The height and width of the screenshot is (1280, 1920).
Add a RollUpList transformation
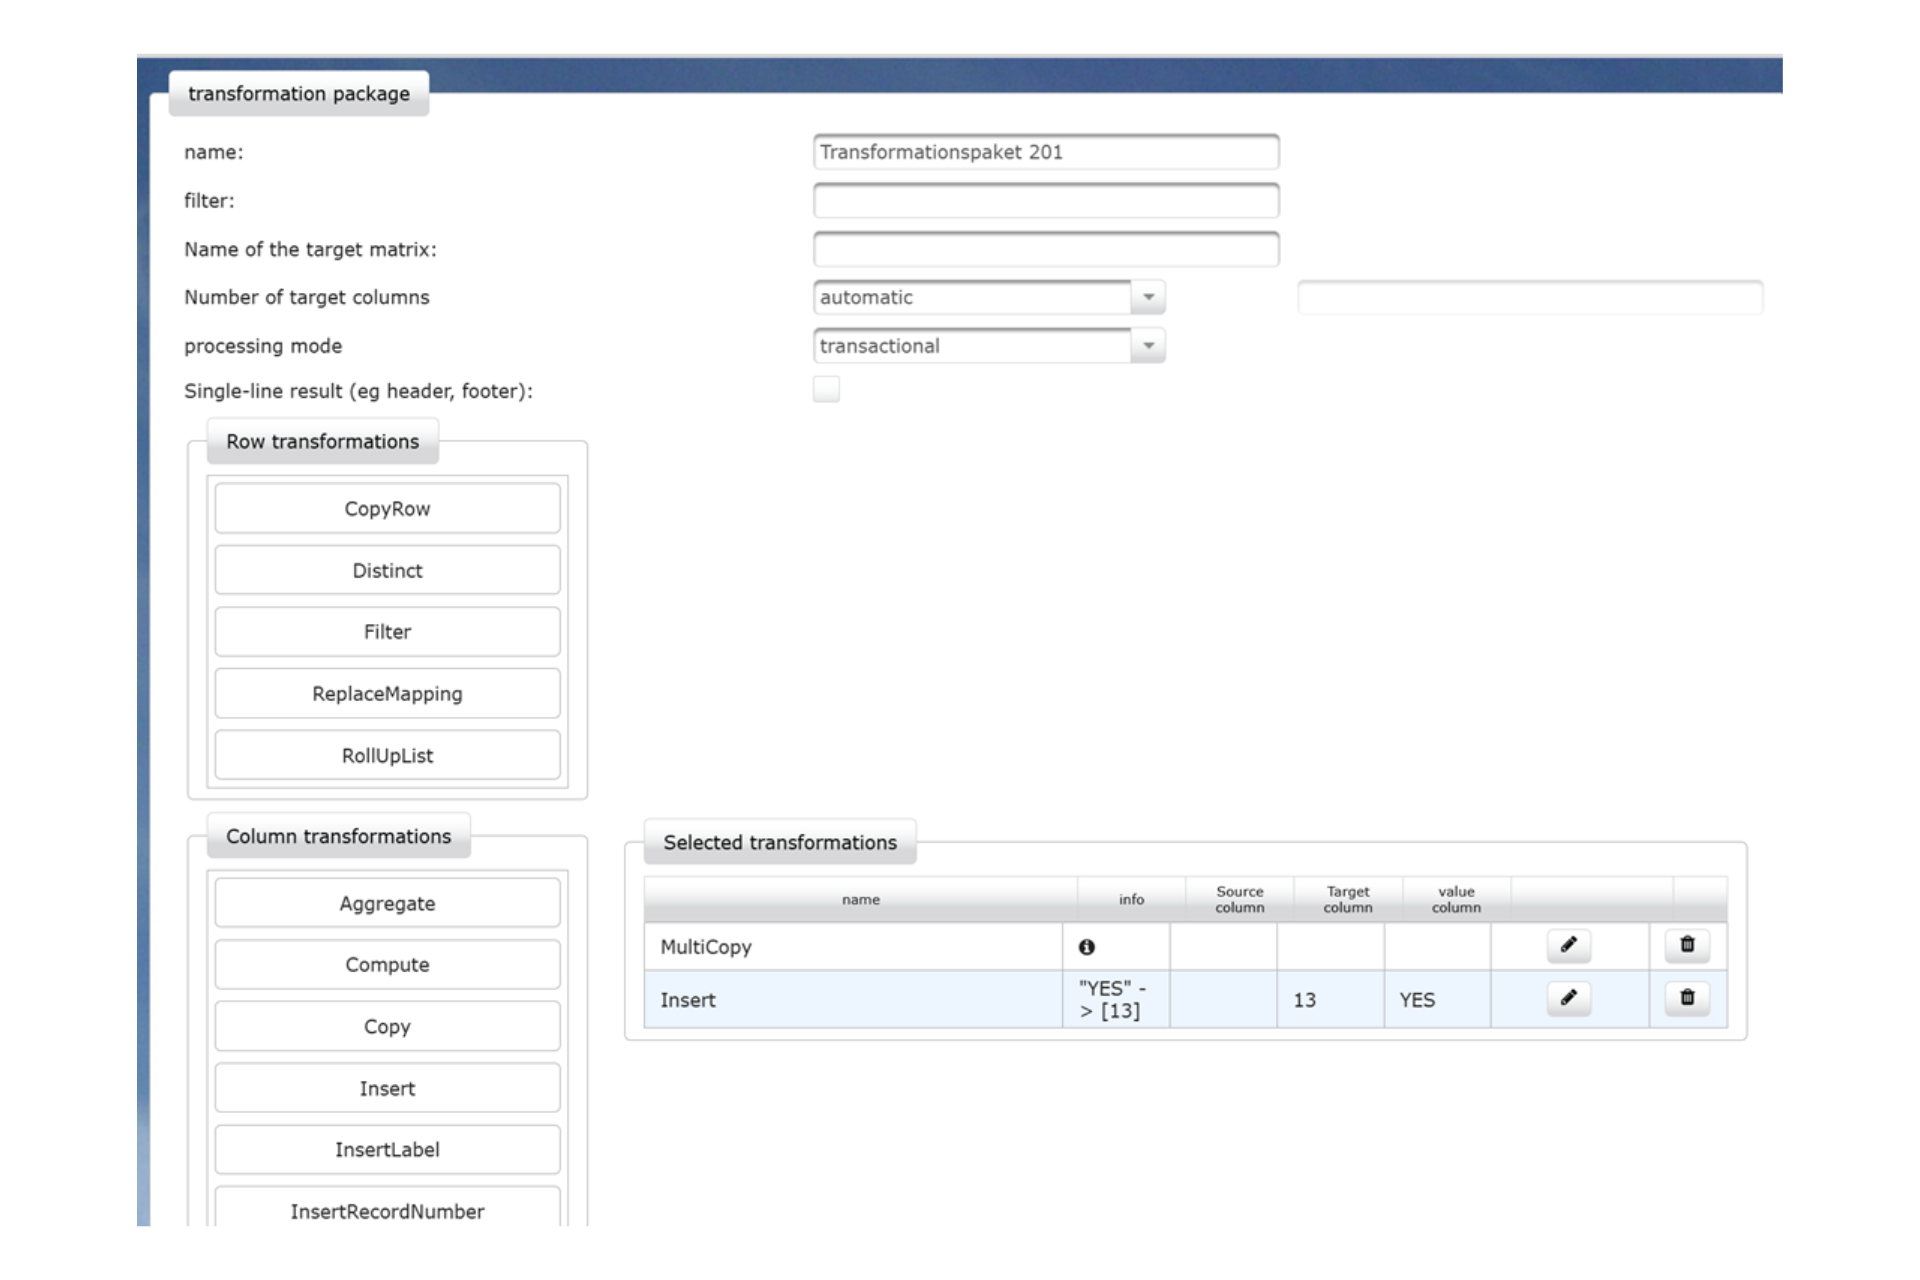coord(387,756)
